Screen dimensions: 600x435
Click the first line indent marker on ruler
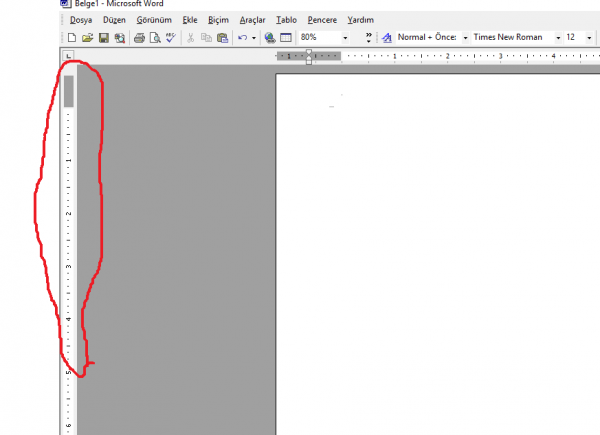309,52
